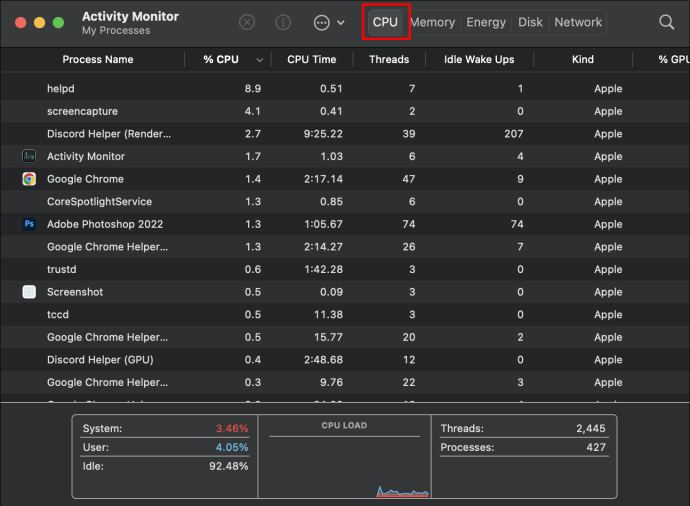Sort by Threads column header
The height and width of the screenshot is (506, 690).
[x=389, y=59]
